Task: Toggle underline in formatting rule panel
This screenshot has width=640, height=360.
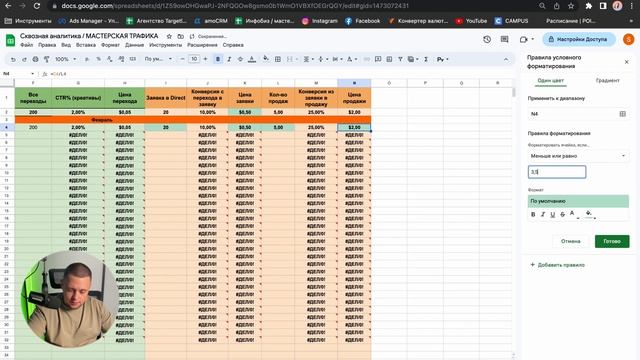Action: coord(553,214)
